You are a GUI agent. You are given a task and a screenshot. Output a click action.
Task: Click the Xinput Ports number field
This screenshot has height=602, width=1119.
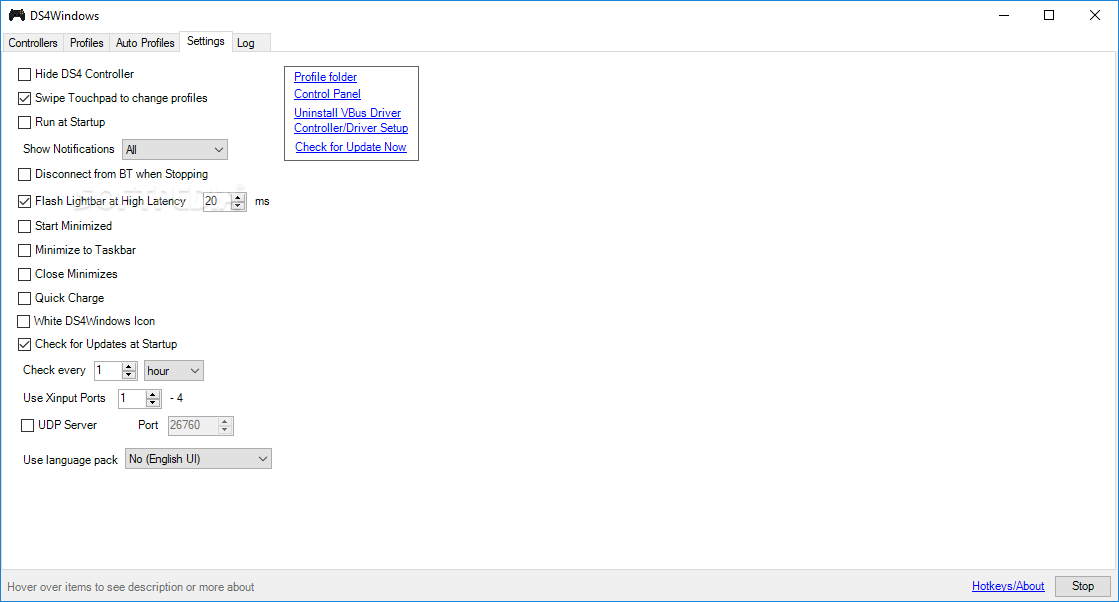[x=132, y=399]
